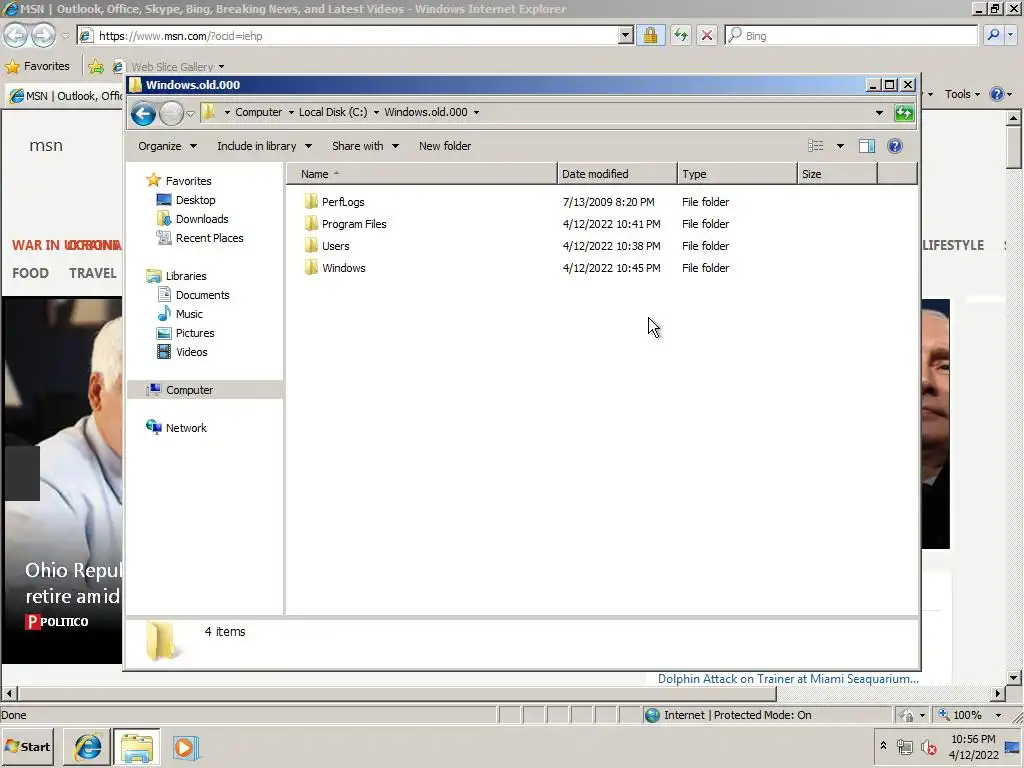Open the IE Tools menu
The width and height of the screenshot is (1024, 768).
(962, 94)
